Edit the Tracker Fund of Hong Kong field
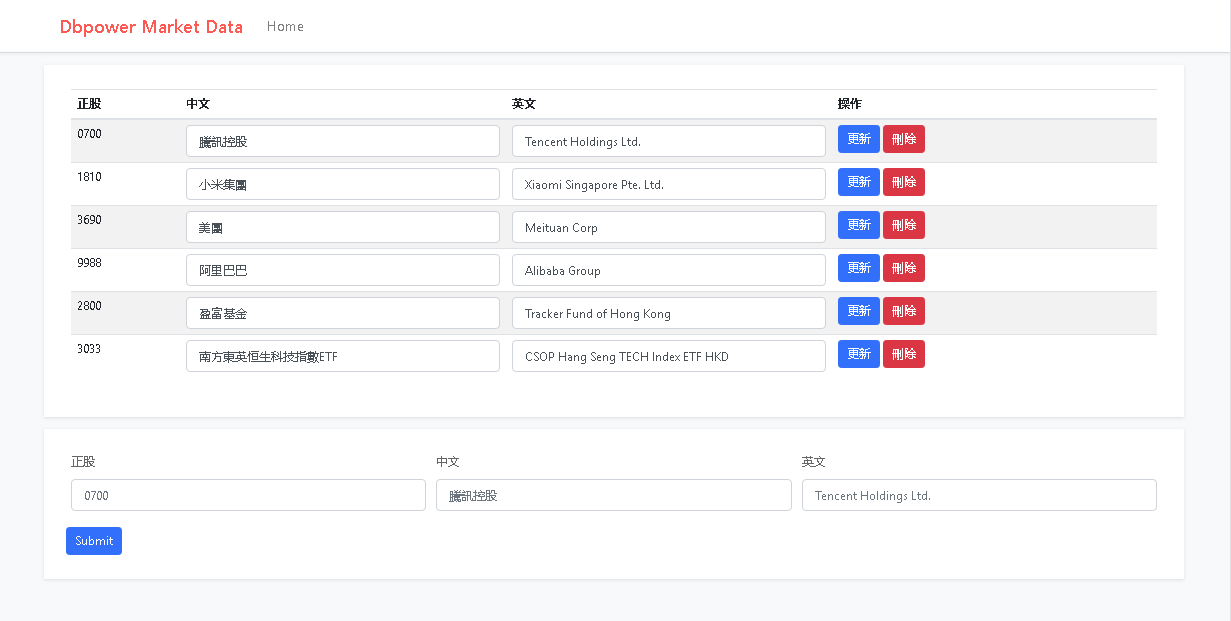 tap(669, 313)
